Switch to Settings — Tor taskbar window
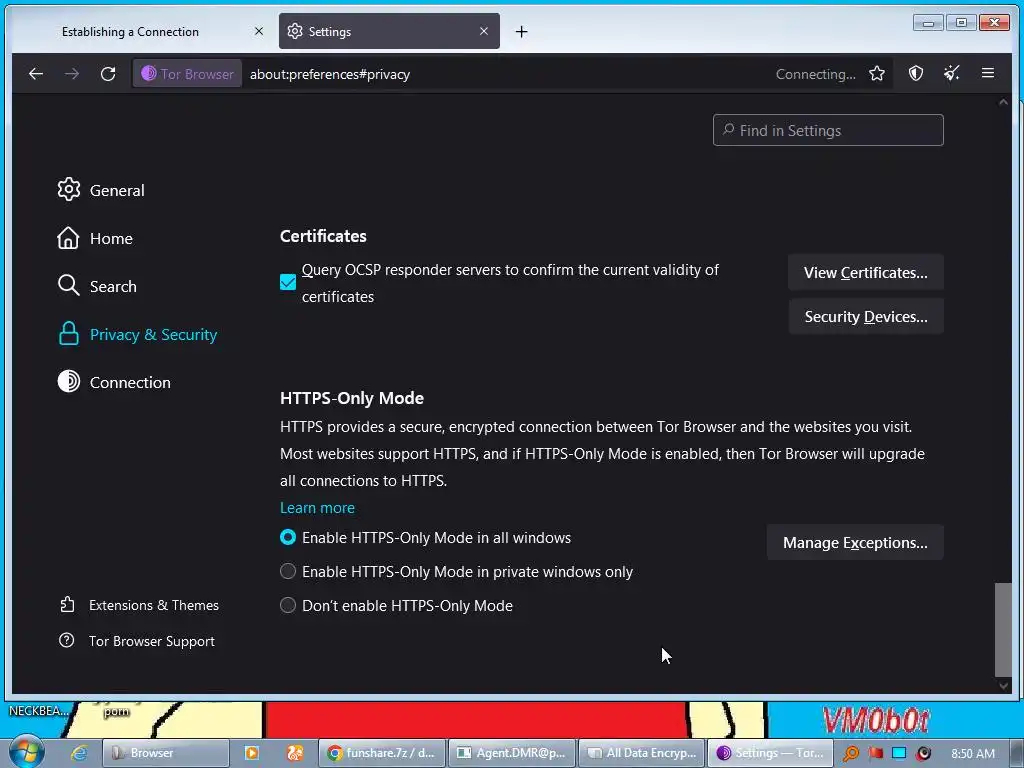This screenshot has width=1024, height=768. [x=771, y=753]
